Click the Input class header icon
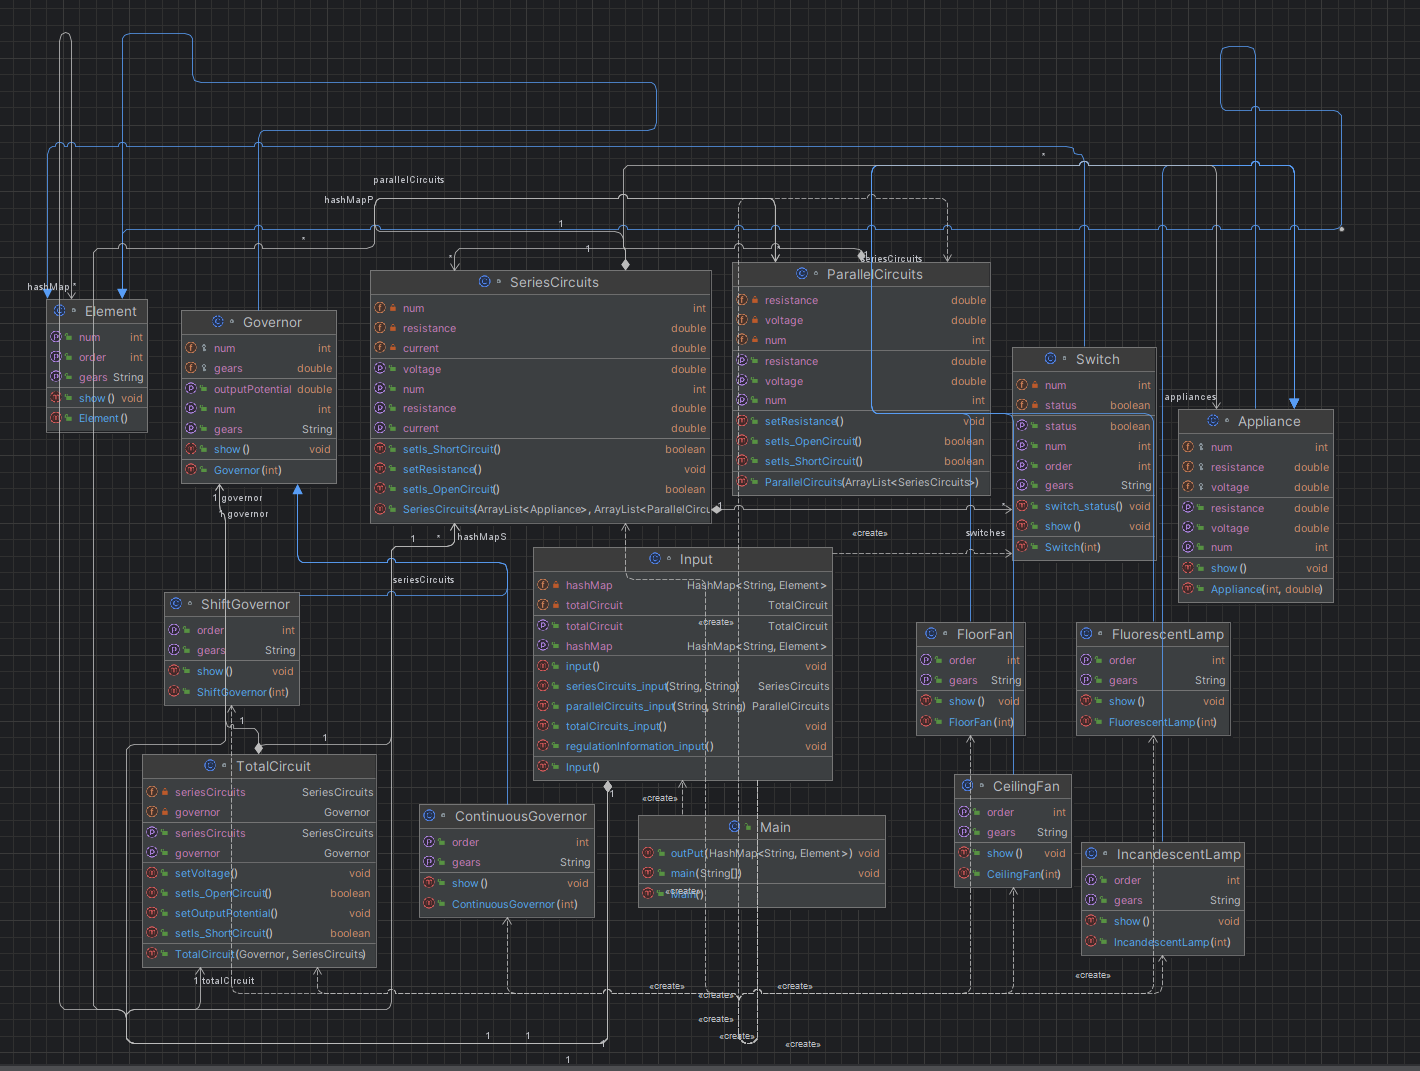This screenshot has height=1071, width=1420. [655, 559]
